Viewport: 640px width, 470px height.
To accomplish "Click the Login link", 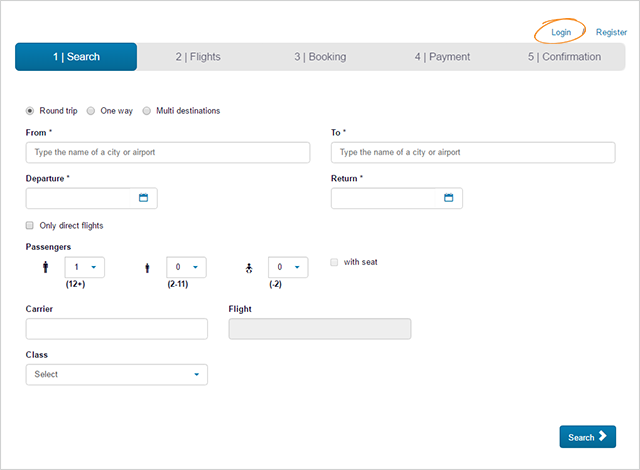I will click(x=561, y=33).
